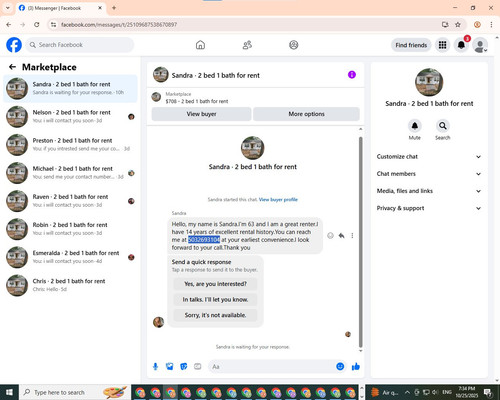Open the emoji picker in message box
Viewport: 500px width, 400px height.
tap(340, 367)
